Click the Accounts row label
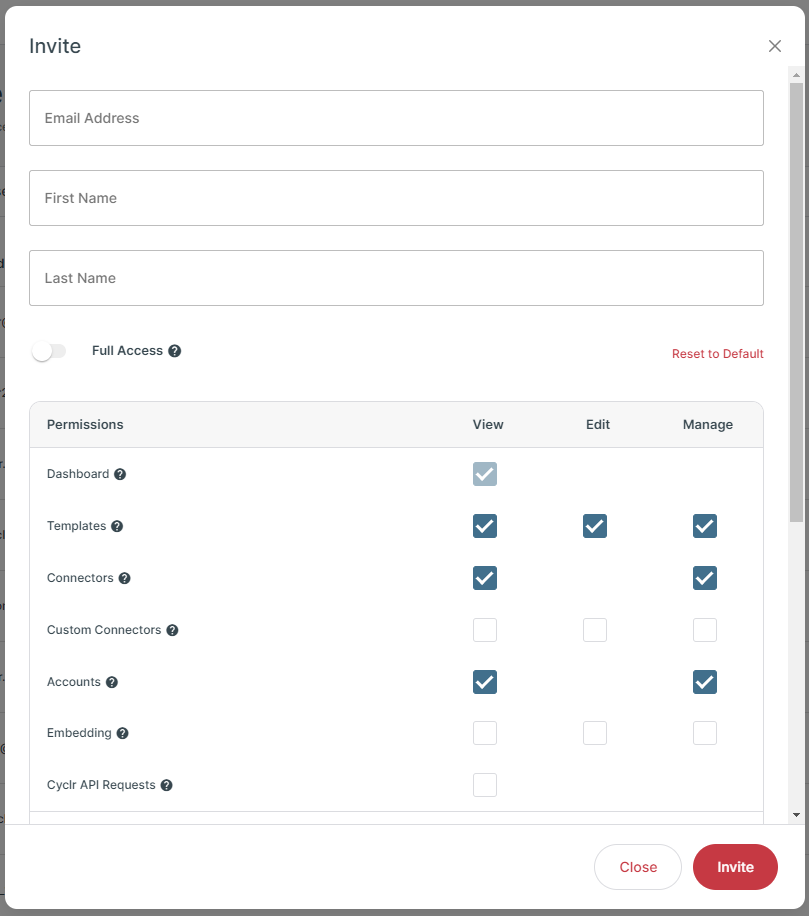The height and width of the screenshot is (916, 809). (x=74, y=682)
